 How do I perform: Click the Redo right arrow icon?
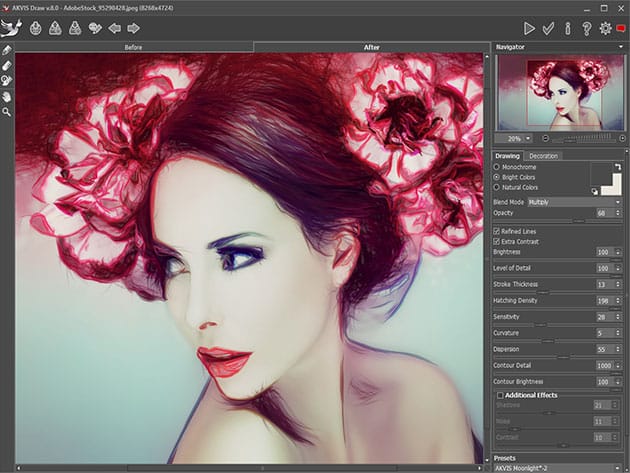[x=133, y=28]
